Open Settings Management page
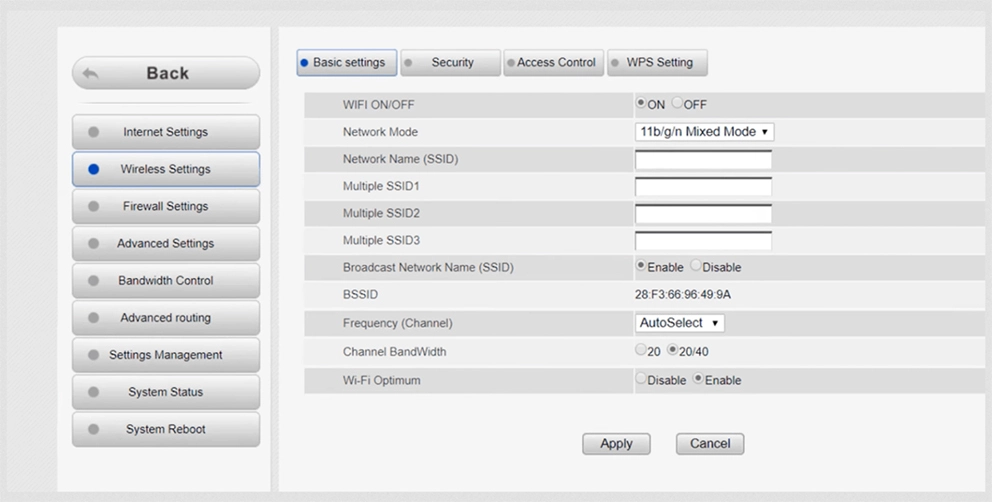 pos(166,355)
